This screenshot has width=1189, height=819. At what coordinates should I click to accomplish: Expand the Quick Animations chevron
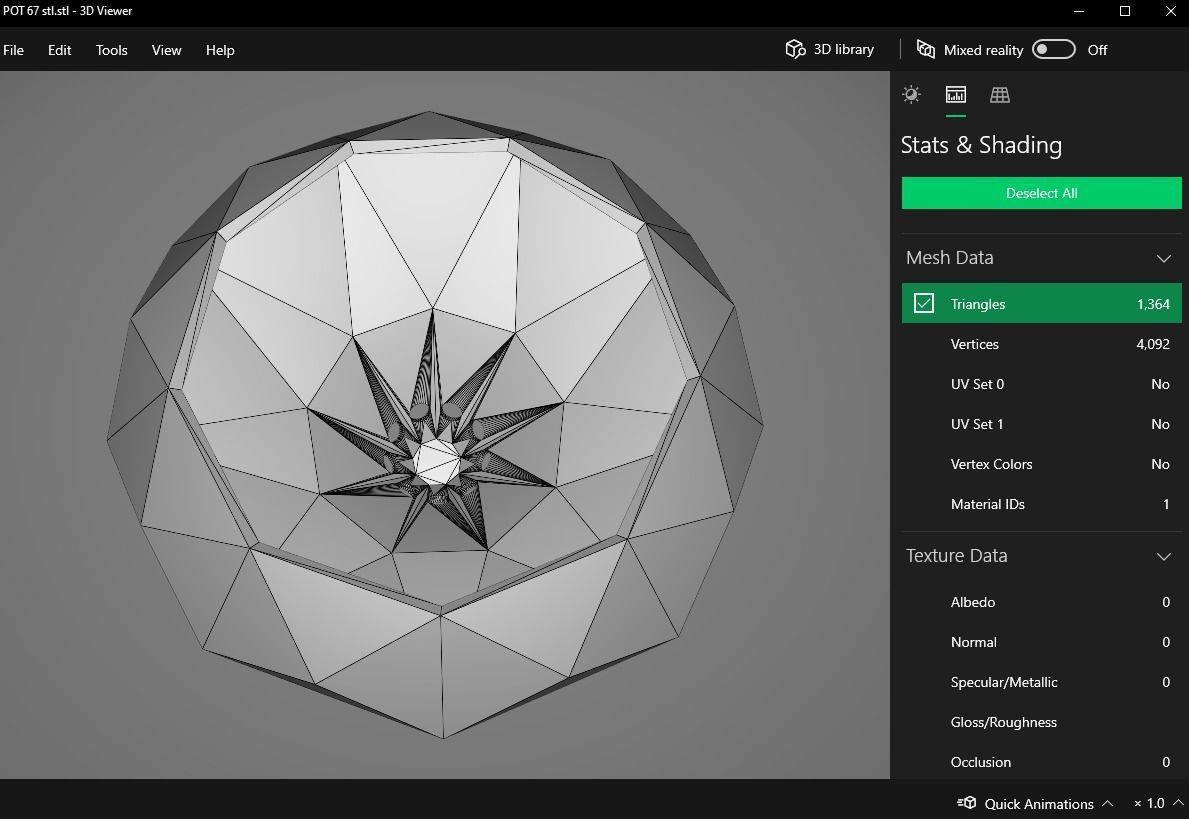tap(1108, 803)
